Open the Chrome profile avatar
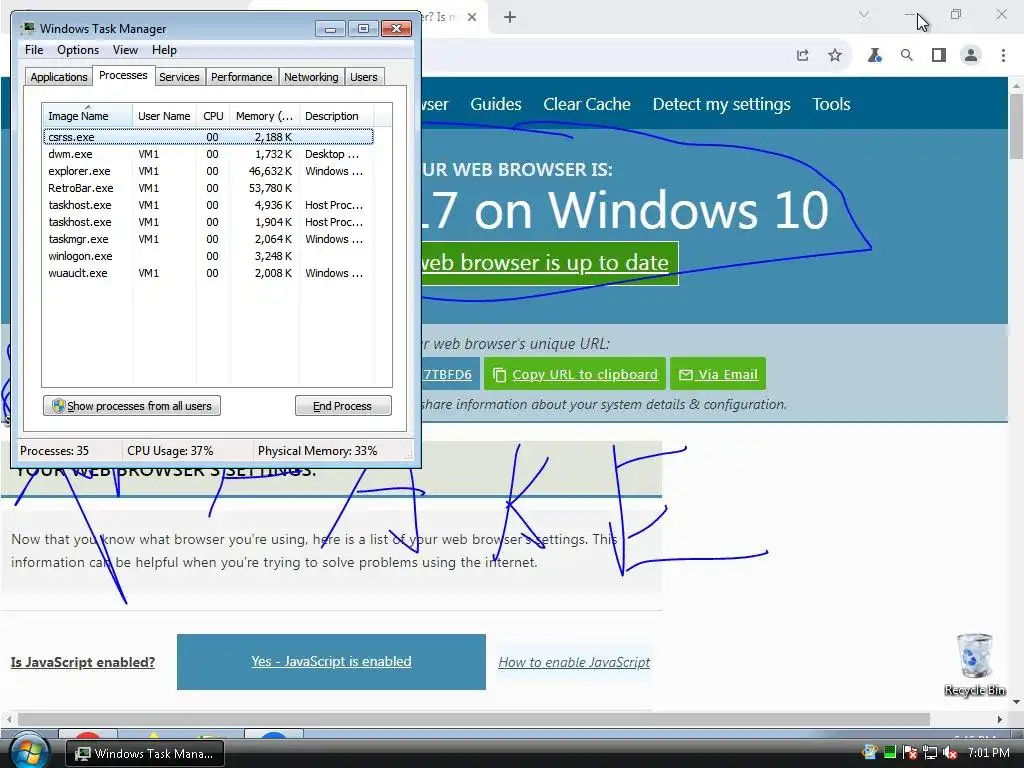1024x768 pixels. [971, 56]
